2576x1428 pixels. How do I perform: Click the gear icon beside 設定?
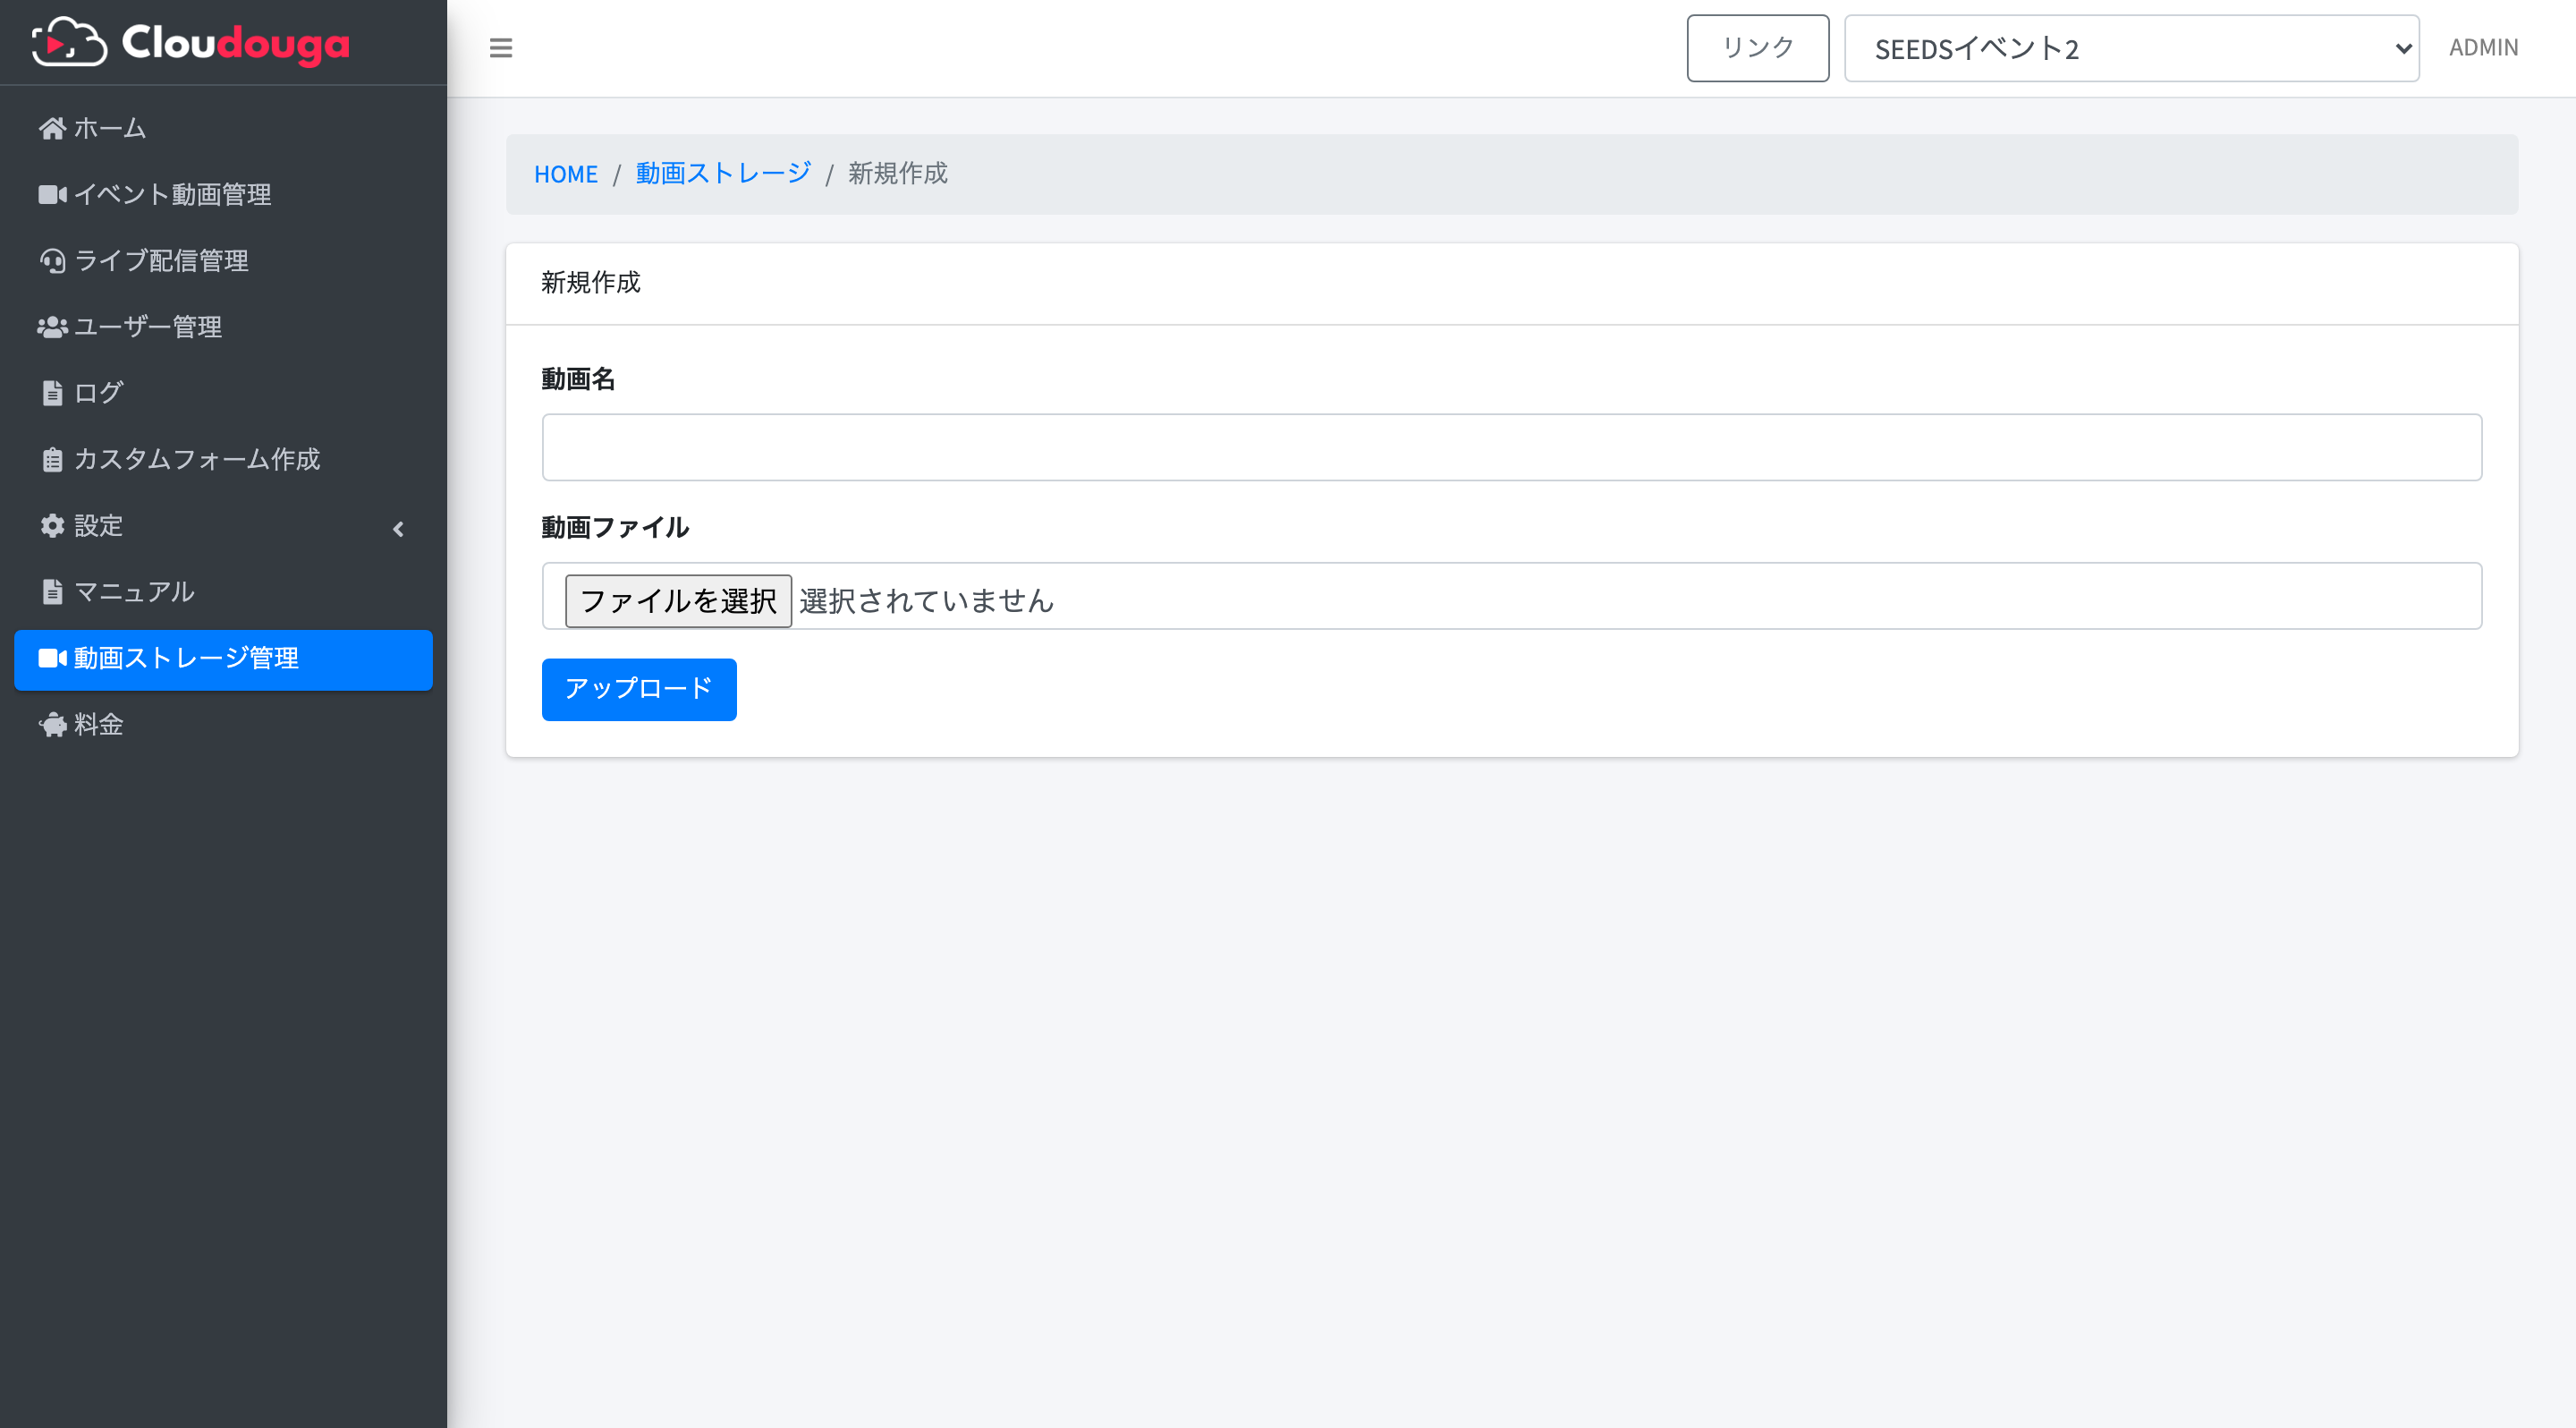(52, 525)
